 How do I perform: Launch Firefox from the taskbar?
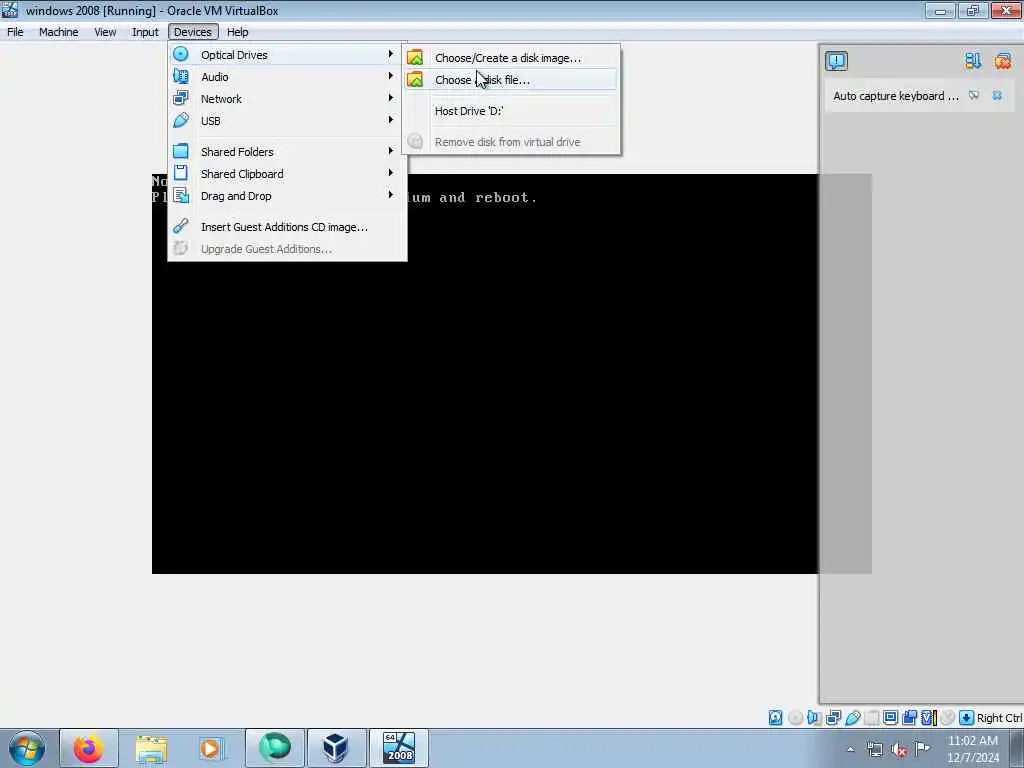[88, 748]
